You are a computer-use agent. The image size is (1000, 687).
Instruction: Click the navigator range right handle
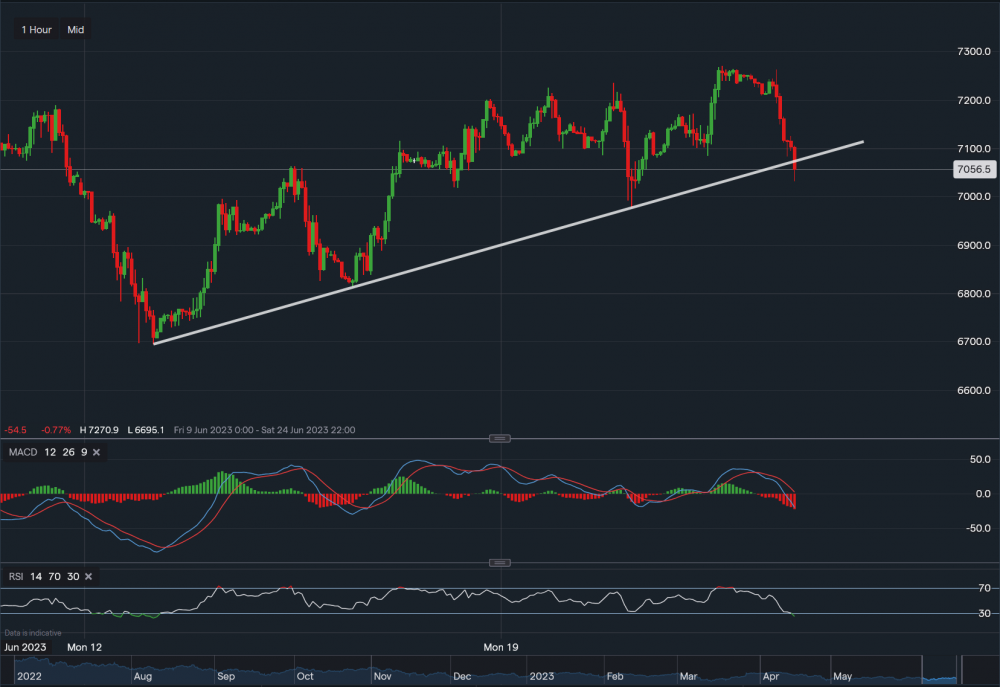coord(958,665)
